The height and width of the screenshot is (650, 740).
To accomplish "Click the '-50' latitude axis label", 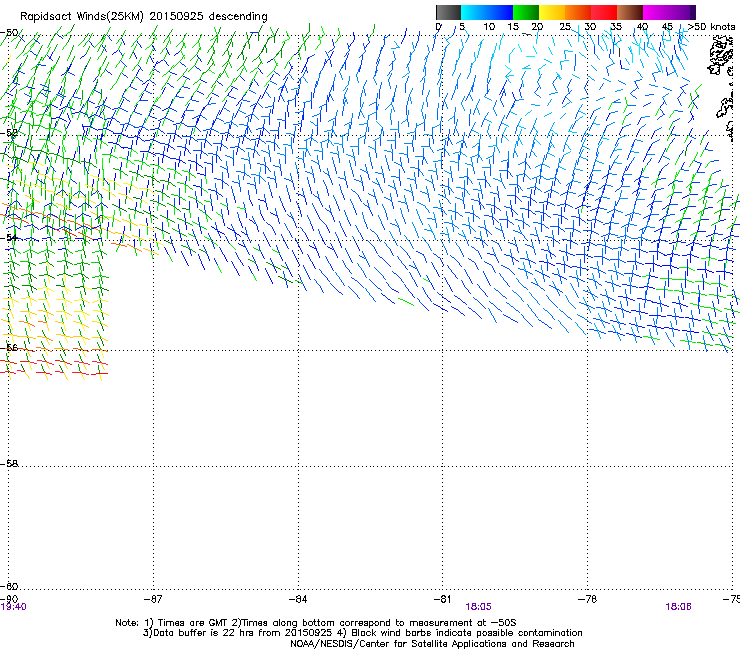I will click(9, 33).
